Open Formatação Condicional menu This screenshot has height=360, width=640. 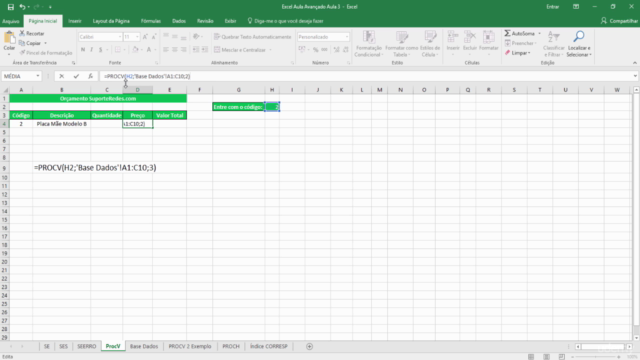click(368, 44)
